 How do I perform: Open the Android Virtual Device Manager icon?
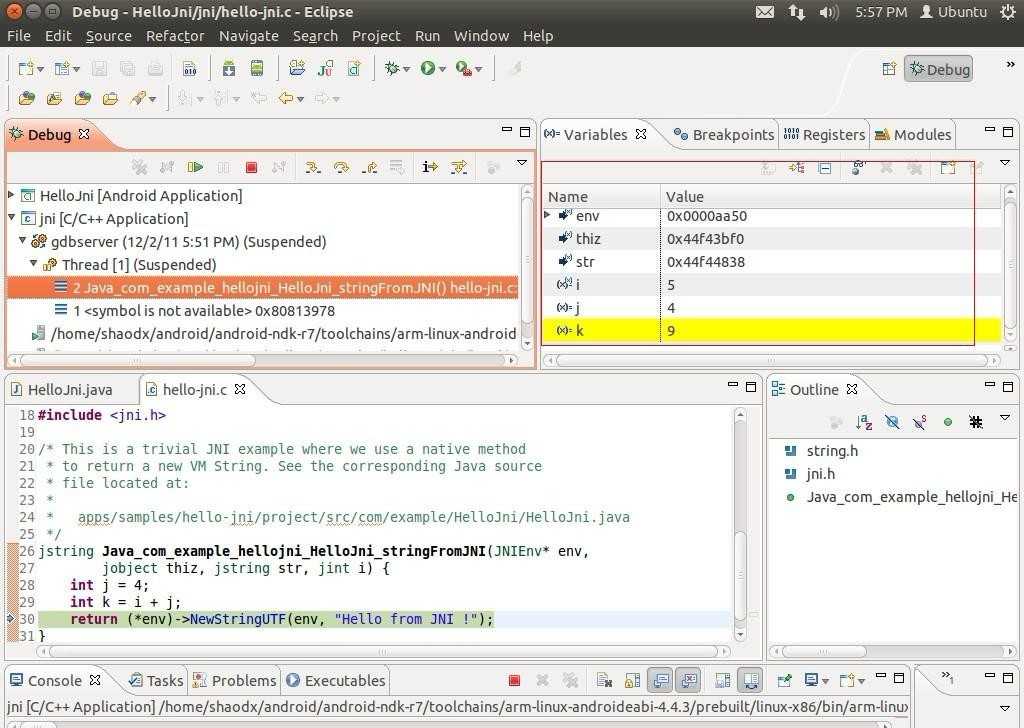[257, 68]
